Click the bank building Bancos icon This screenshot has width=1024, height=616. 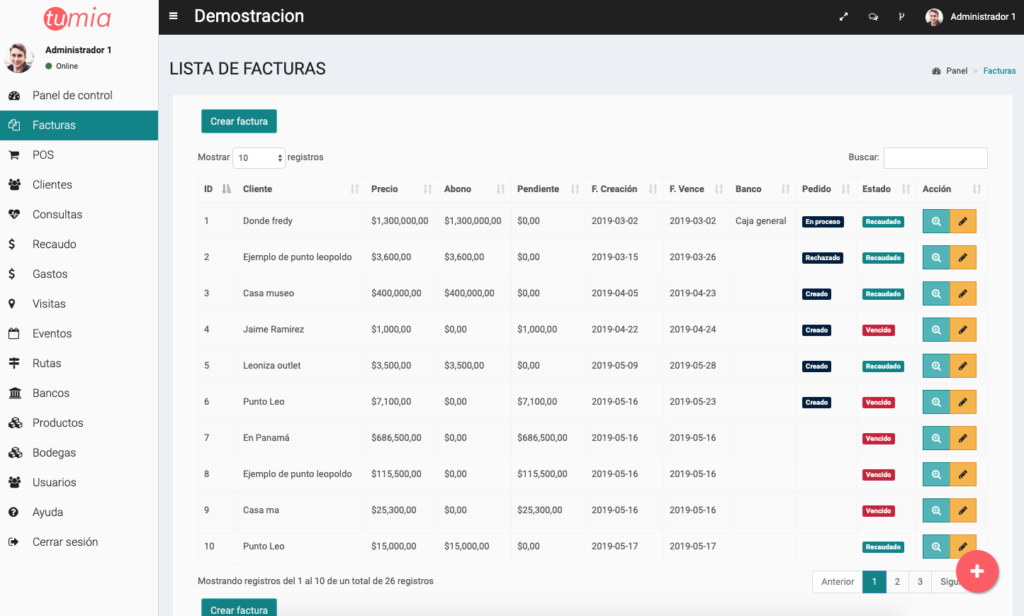coord(14,393)
